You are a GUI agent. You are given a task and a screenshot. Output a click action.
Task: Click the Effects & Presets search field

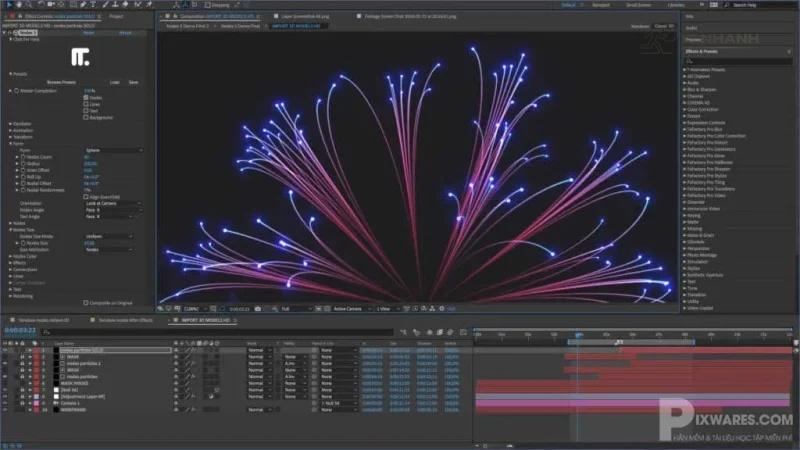pyautogui.click(x=737, y=61)
